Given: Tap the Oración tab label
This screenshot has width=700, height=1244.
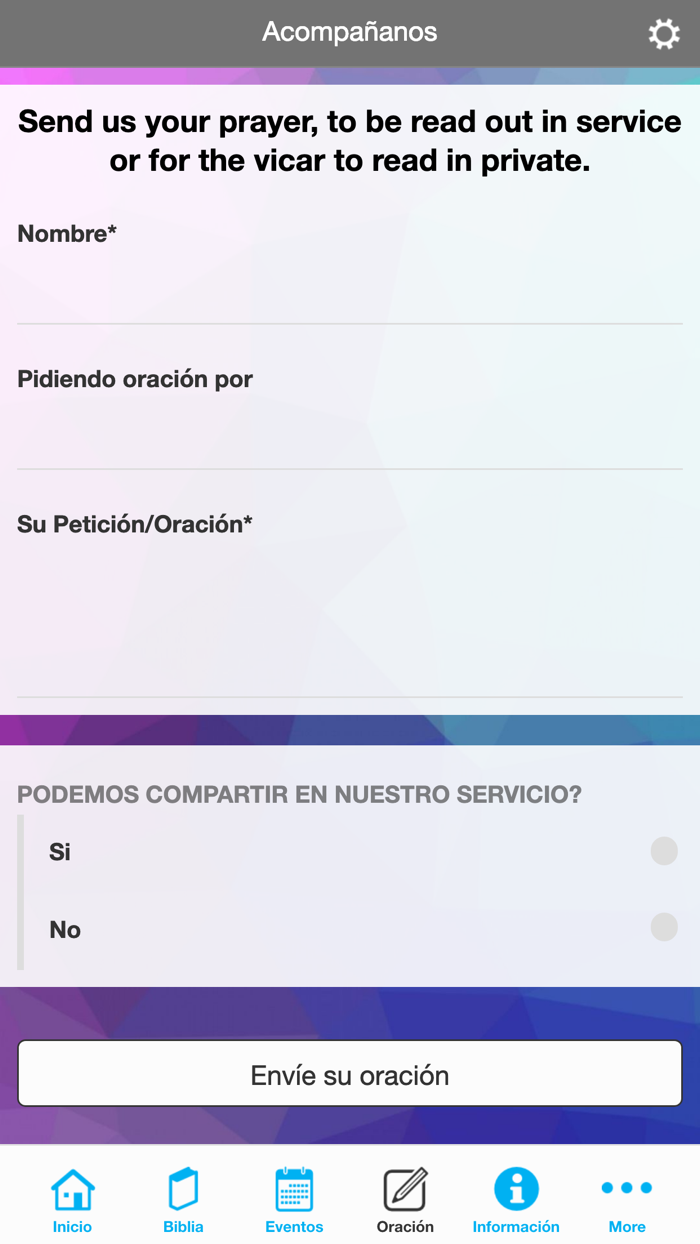Looking at the screenshot, I should pos(405,1227).
